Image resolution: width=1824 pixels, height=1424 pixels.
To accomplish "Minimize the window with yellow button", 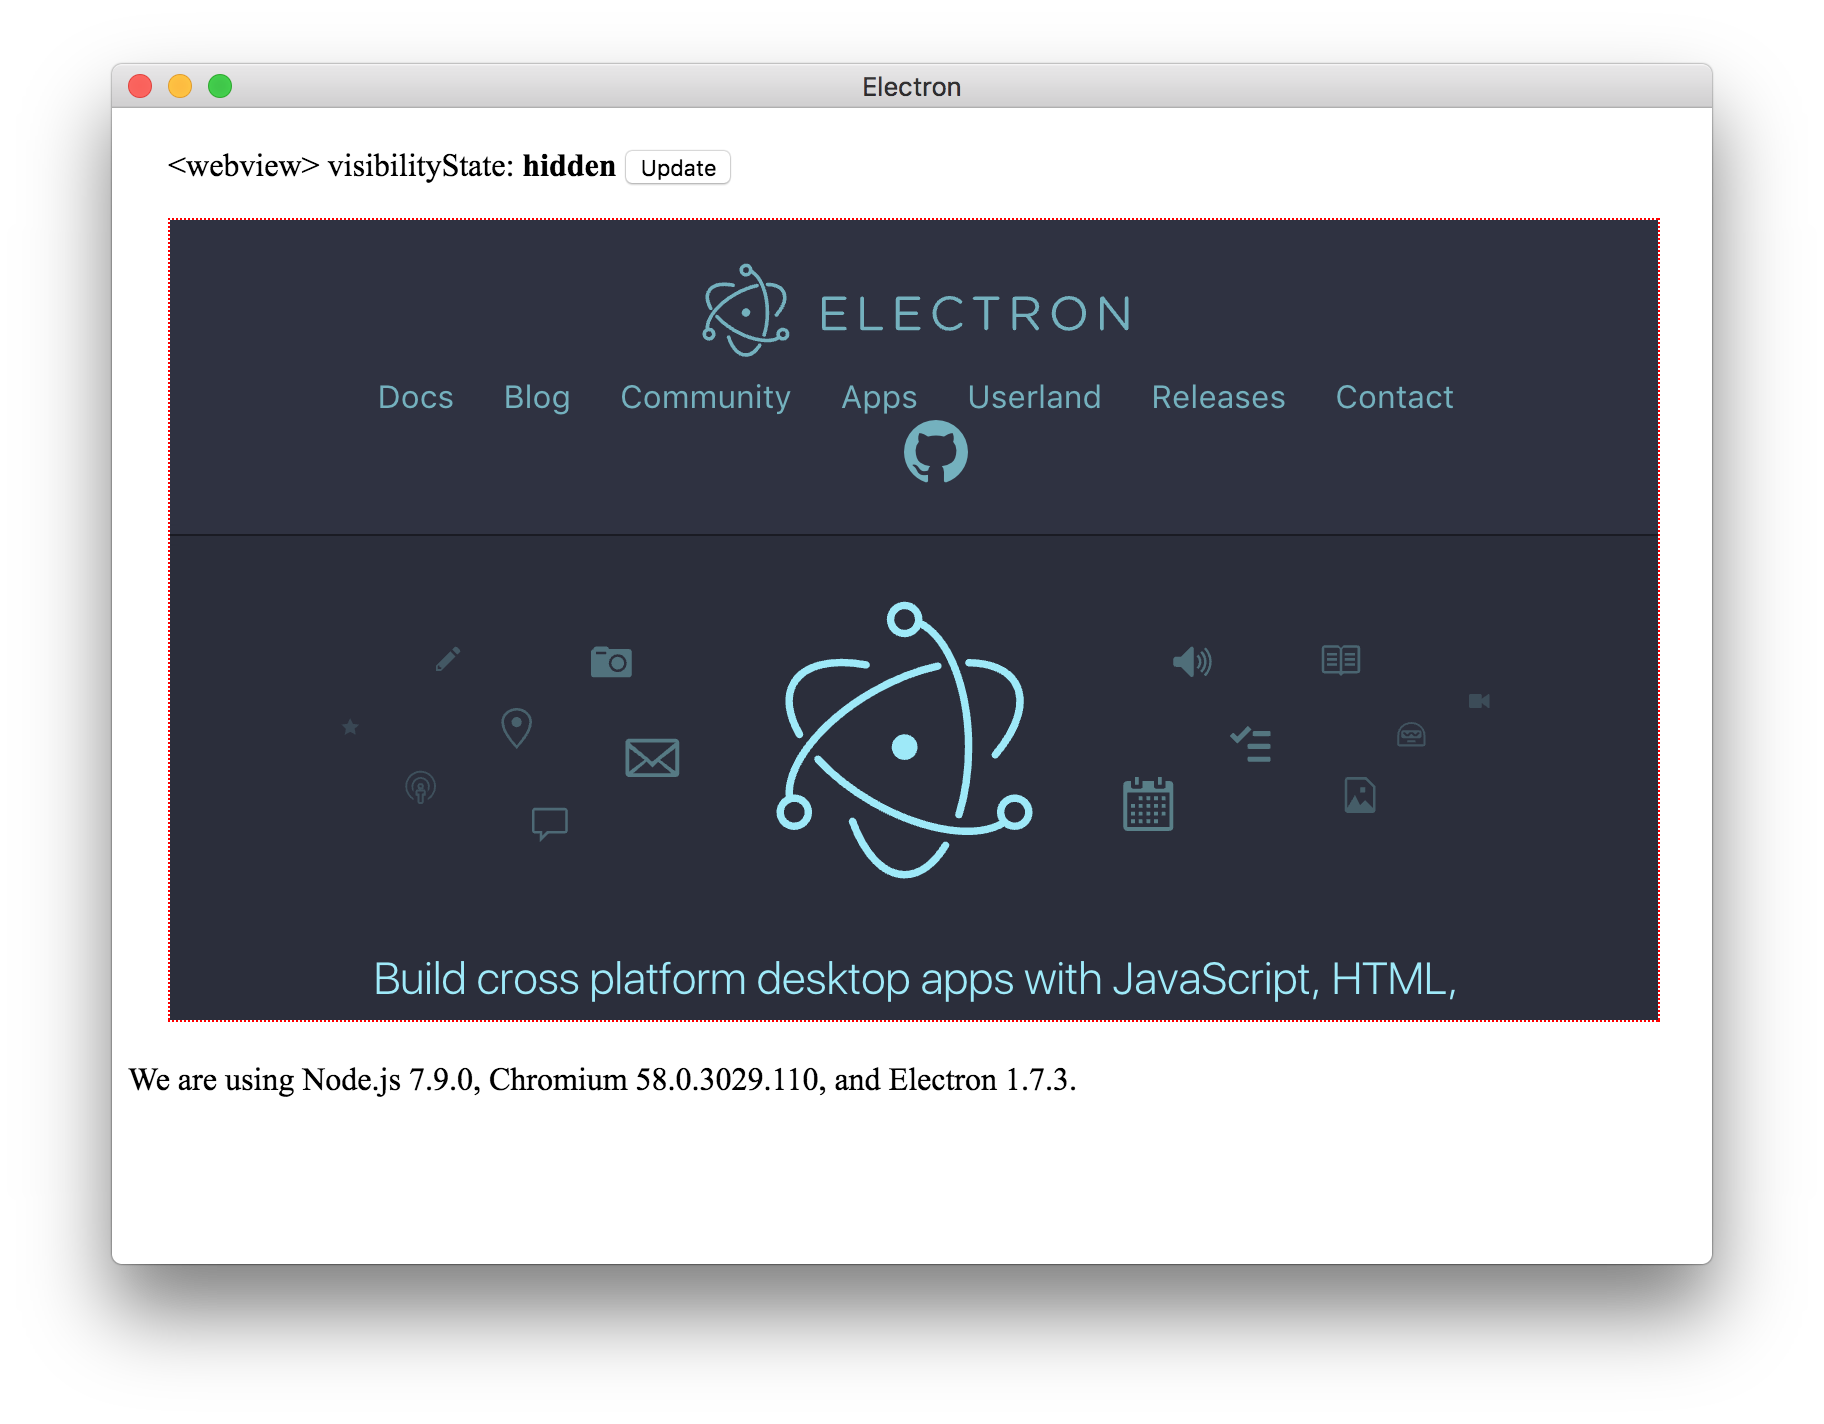I will click(180, 86).
